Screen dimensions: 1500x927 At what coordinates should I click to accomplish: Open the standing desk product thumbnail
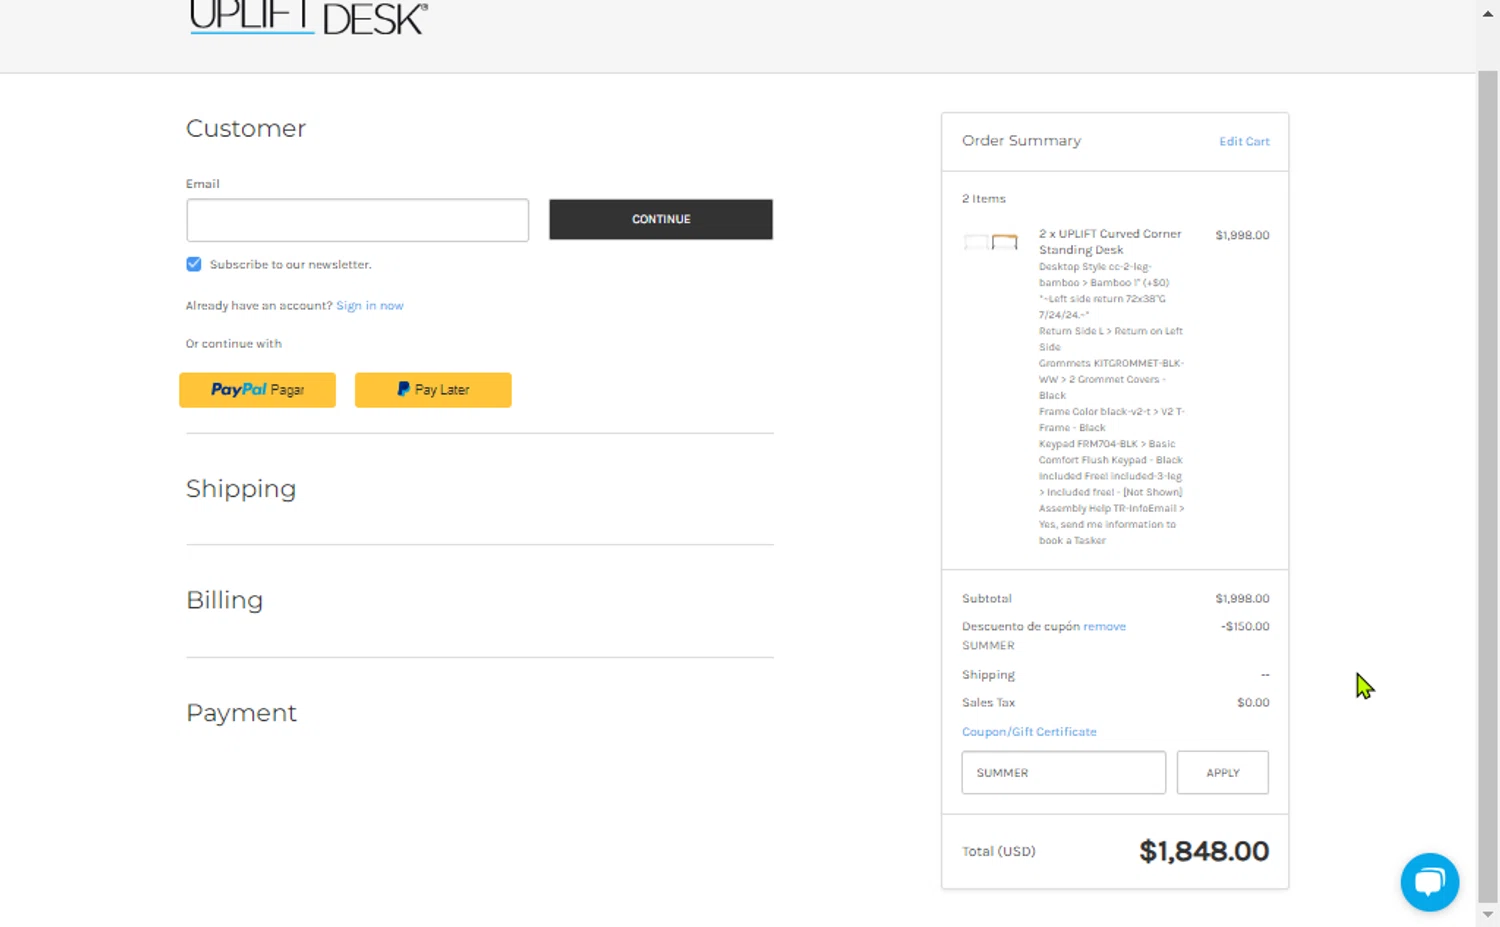pyautogui.click(x=990, y=242)
